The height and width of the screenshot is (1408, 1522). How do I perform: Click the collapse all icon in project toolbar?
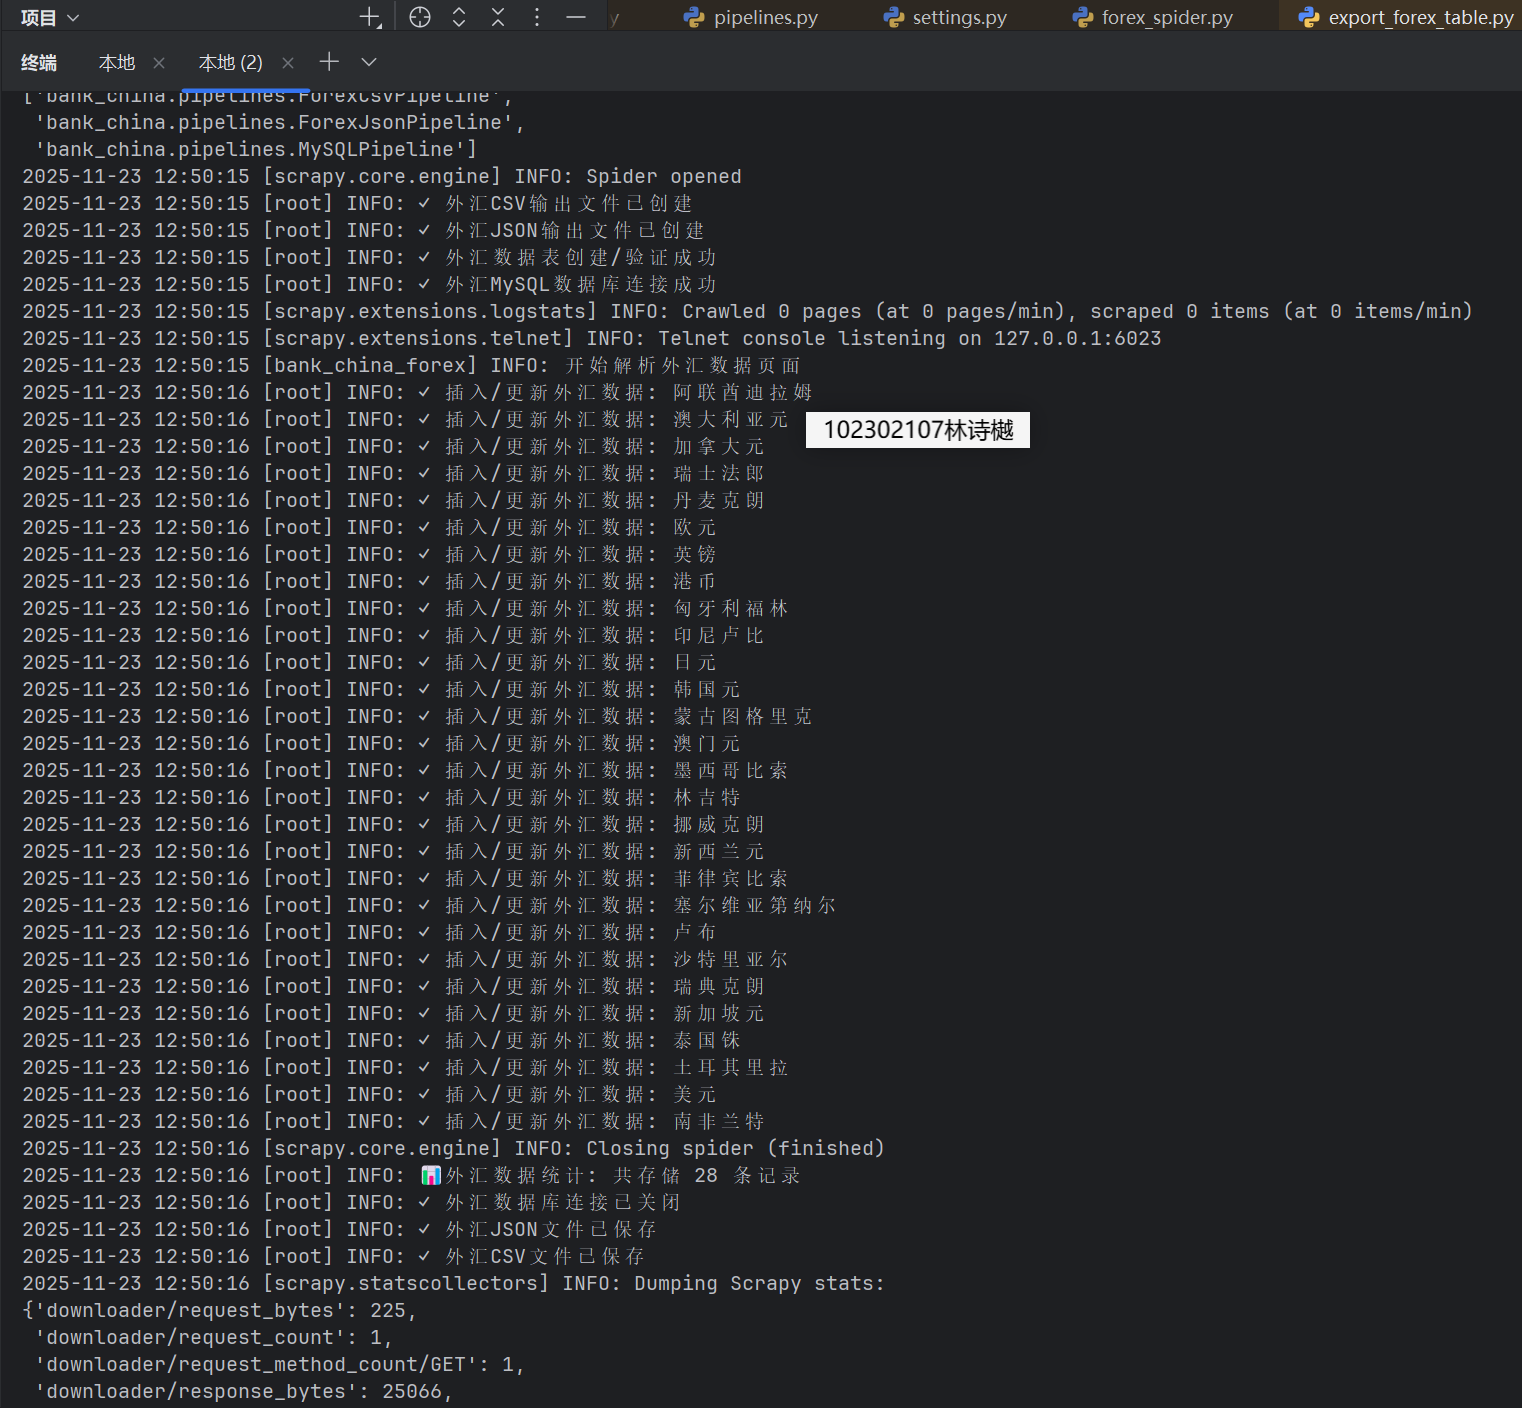(x=498, y=17)
